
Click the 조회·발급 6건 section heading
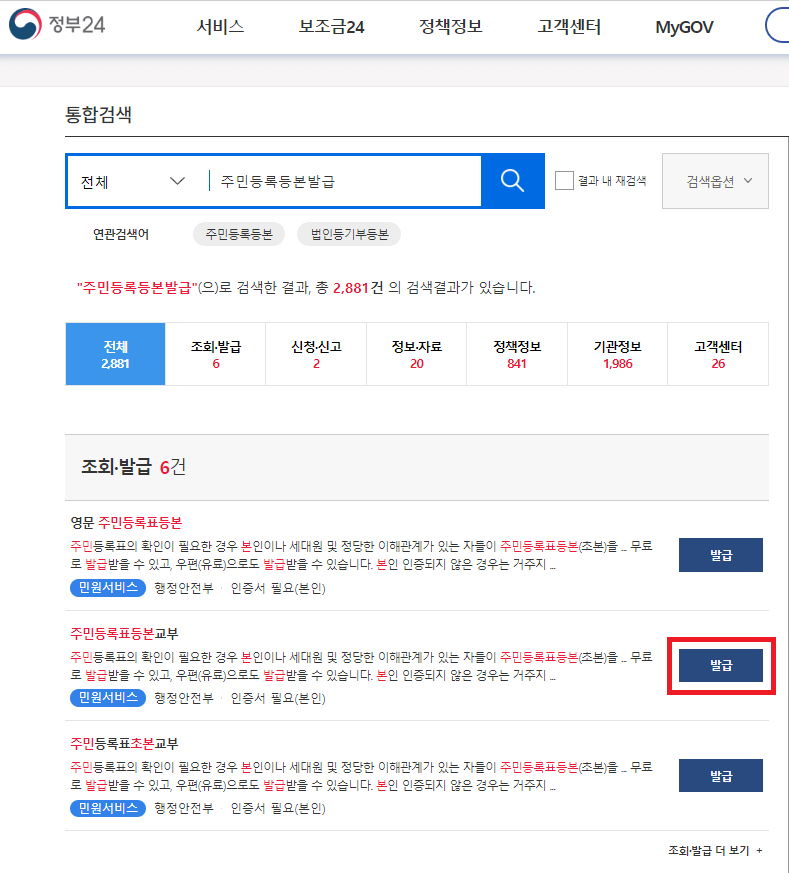[x=134, y=467]
